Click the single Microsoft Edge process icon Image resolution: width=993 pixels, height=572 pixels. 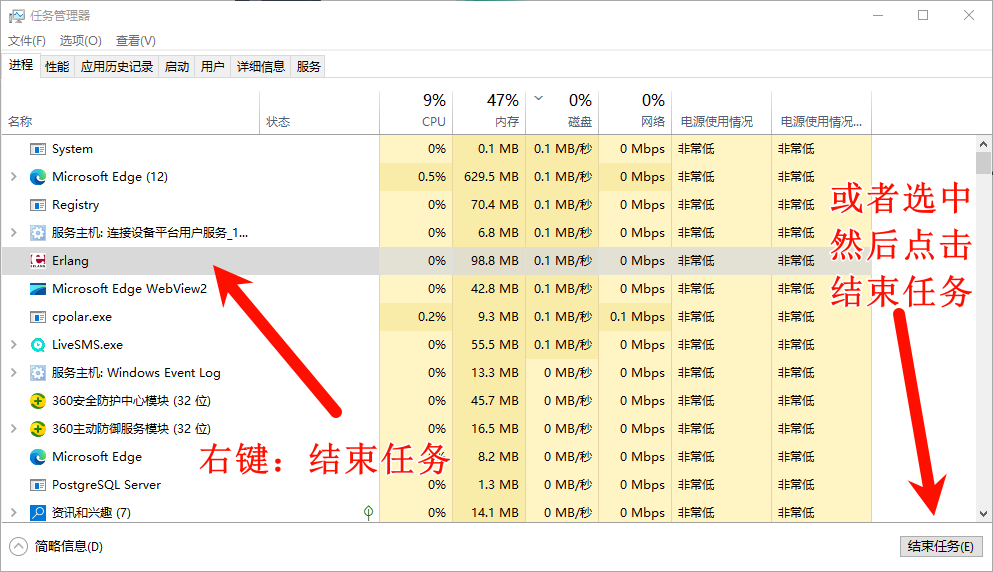point(38,457)
